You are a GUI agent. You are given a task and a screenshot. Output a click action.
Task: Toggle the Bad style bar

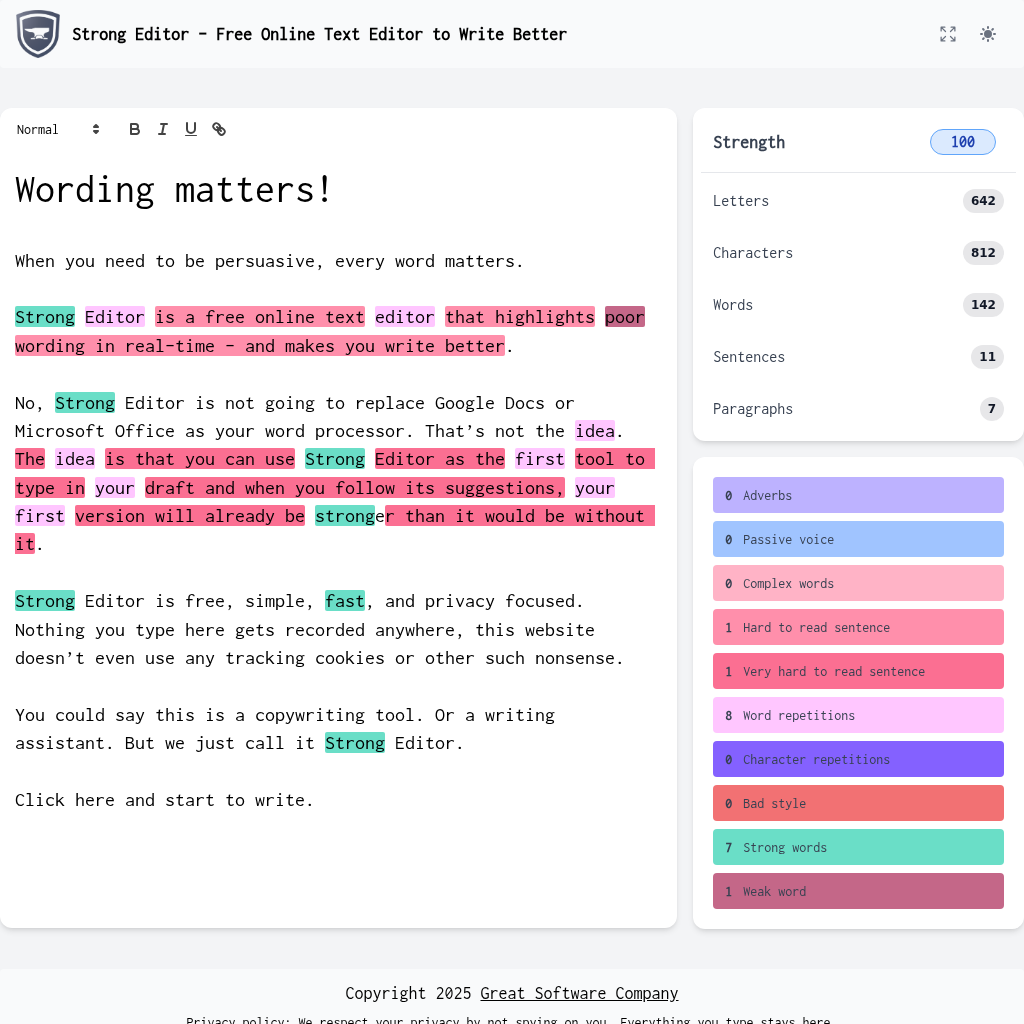[857, 803]
